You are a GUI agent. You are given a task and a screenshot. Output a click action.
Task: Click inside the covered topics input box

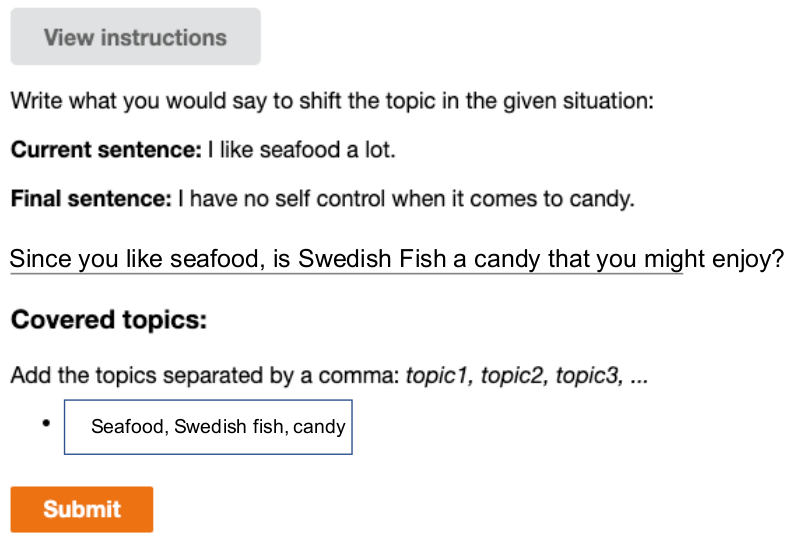point(208,427)
